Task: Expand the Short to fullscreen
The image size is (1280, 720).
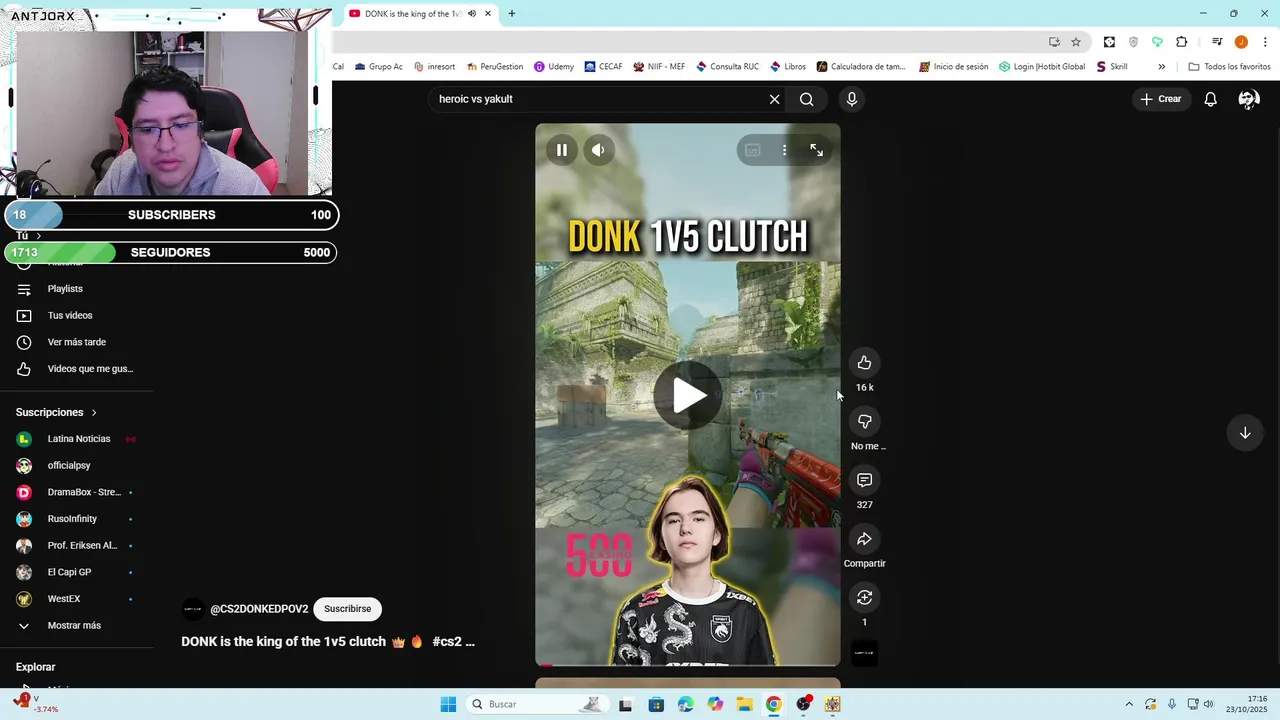Action: 817,150
